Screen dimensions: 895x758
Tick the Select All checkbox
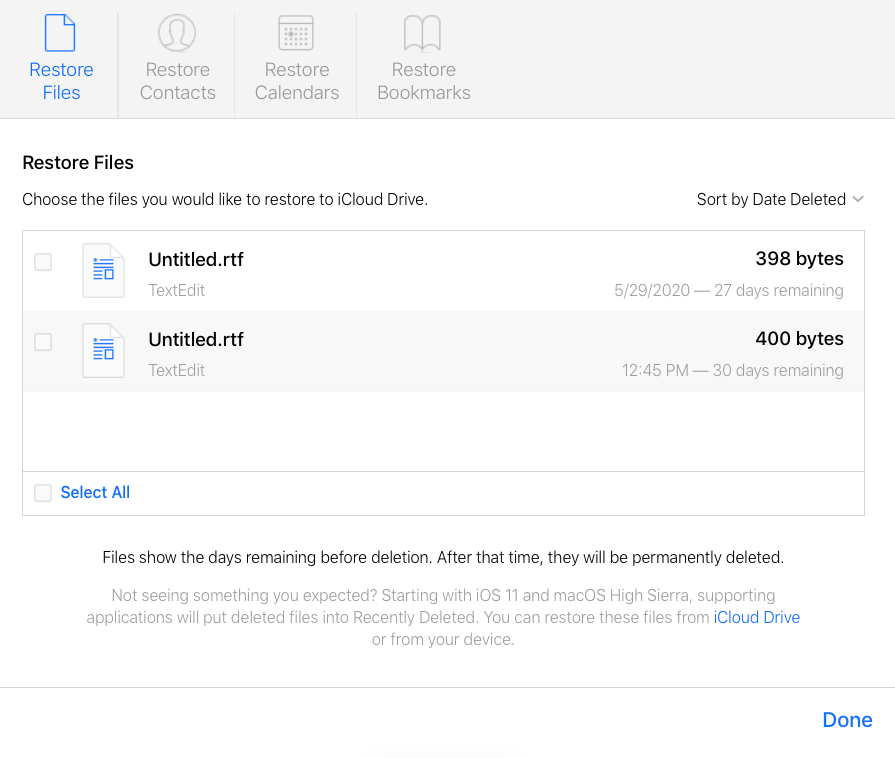(x=43, y=492)
